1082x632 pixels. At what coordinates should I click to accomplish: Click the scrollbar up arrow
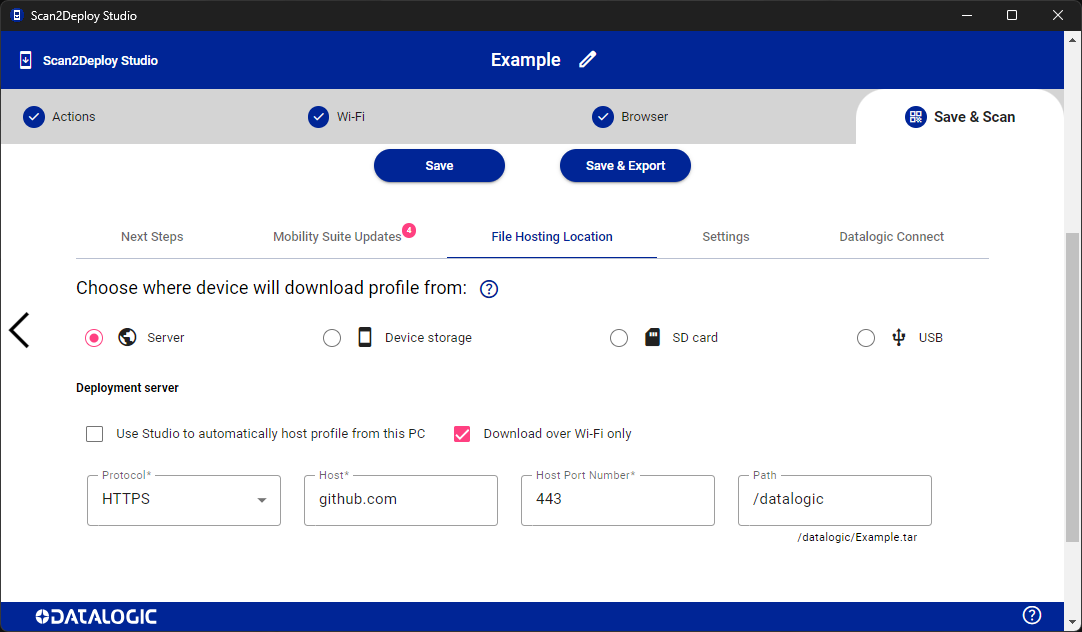[1072, 39]
